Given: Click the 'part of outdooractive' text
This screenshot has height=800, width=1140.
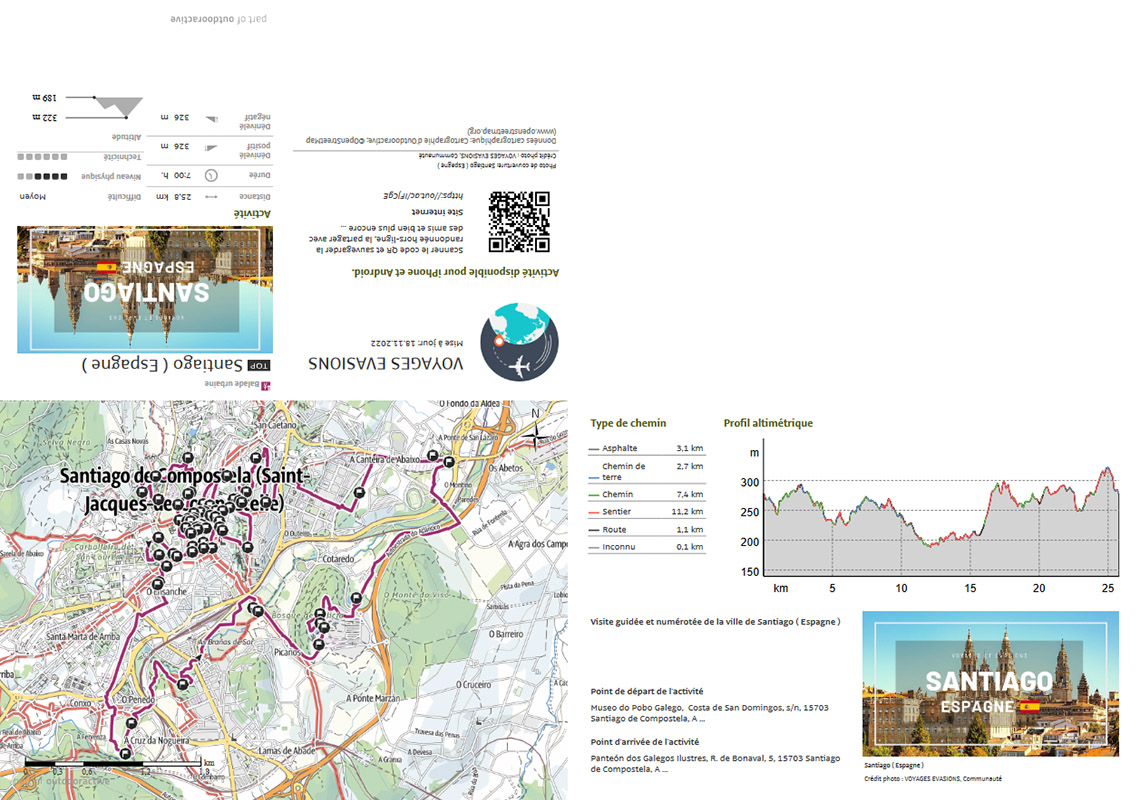Looking at the screenshot, I should click(x=218, y=19).
